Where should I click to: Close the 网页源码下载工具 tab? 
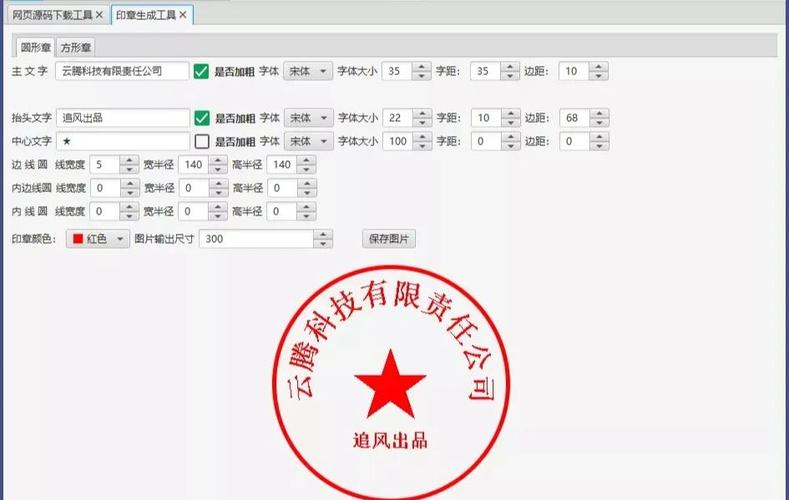click(x=100, y=15)
